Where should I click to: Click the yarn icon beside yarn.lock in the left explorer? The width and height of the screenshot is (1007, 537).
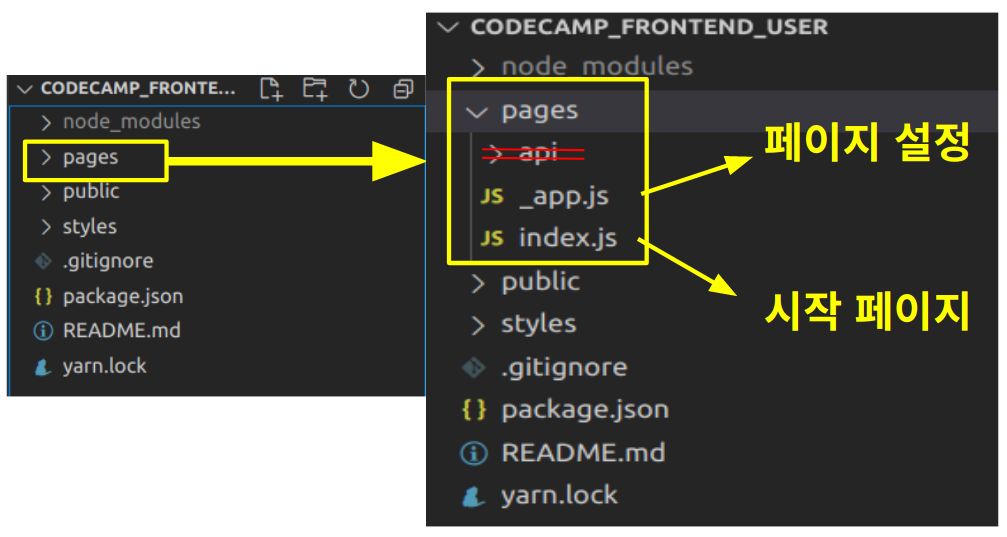43,366
